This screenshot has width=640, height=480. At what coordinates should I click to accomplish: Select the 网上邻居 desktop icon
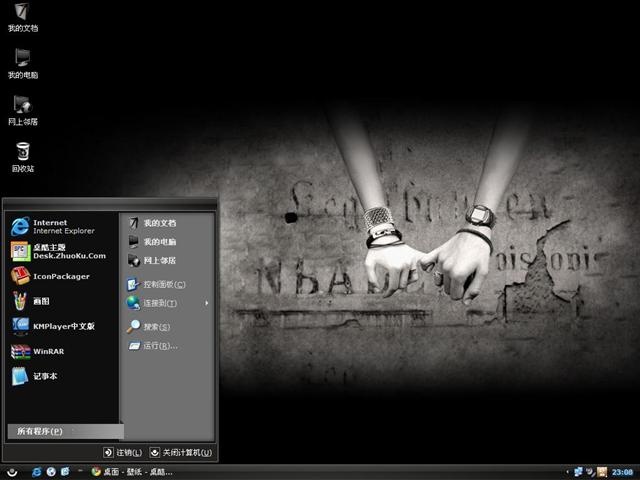pyautogui.click(x=23, y=110)
